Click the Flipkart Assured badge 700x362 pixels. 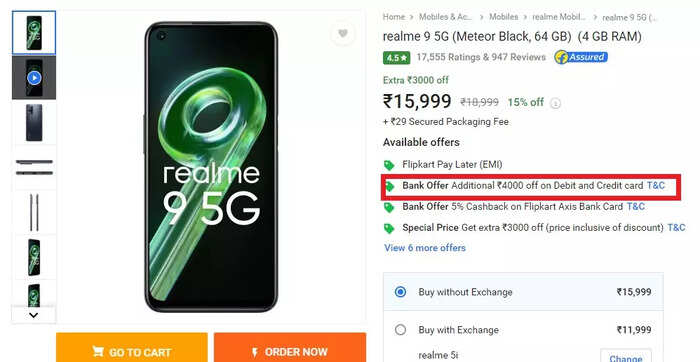point(581,57)
